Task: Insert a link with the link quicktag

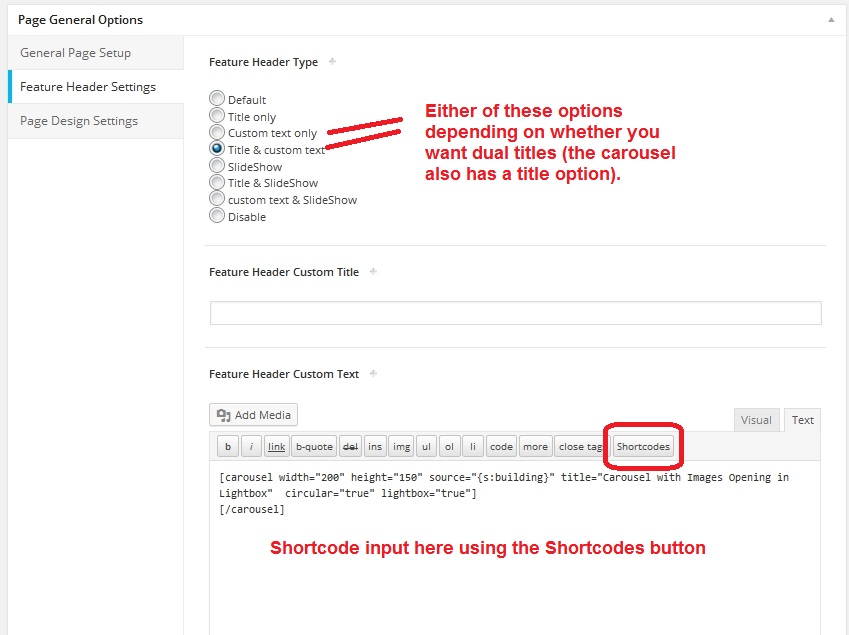Action: [277, 447]
